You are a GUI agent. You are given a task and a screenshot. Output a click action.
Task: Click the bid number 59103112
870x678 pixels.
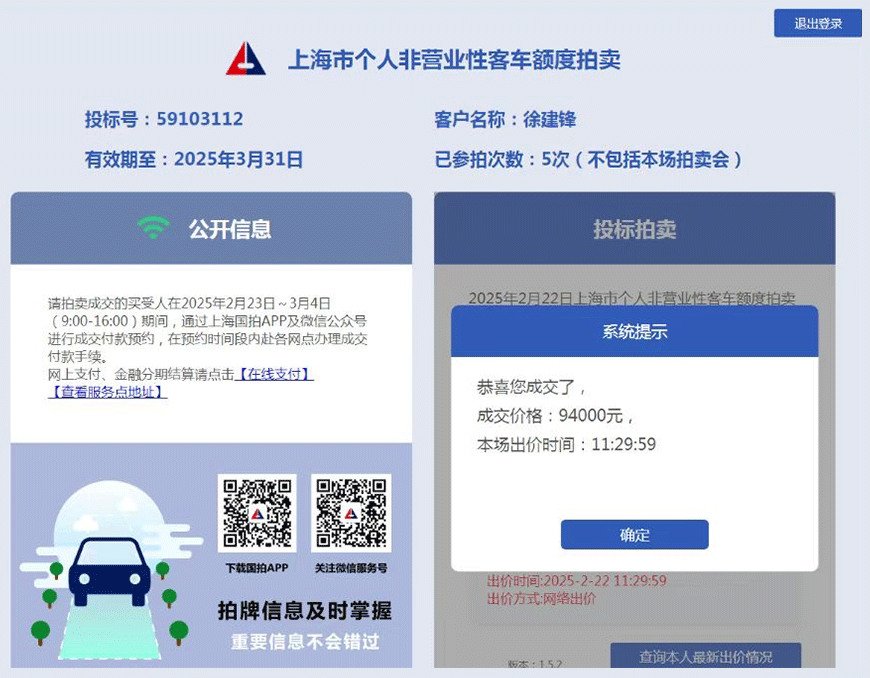[x=200, y=119]
